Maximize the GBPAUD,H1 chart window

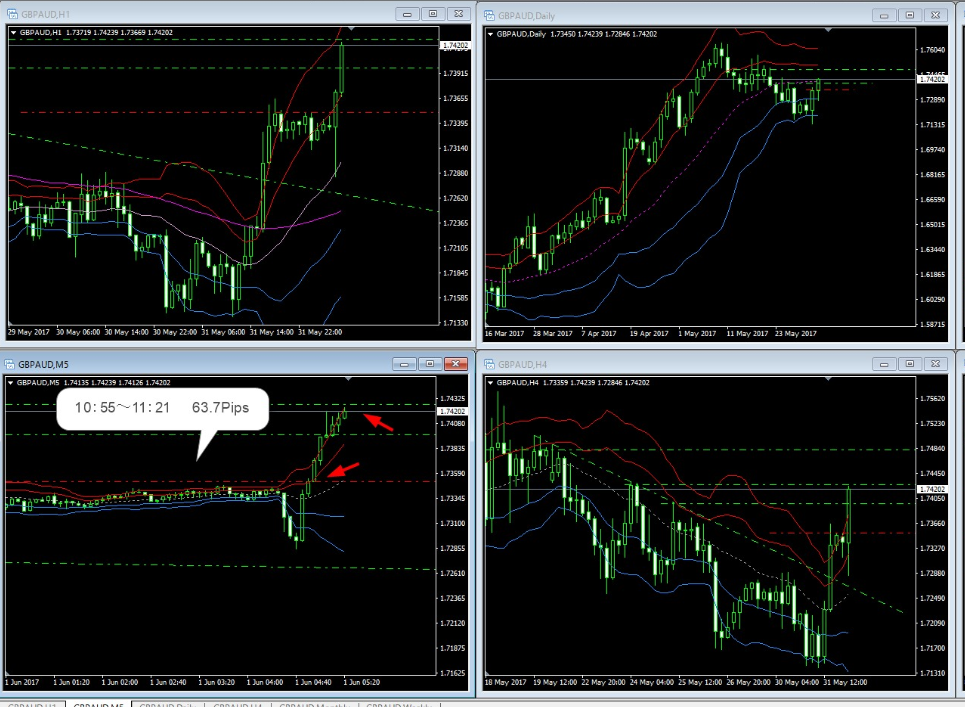click(432, 14)
